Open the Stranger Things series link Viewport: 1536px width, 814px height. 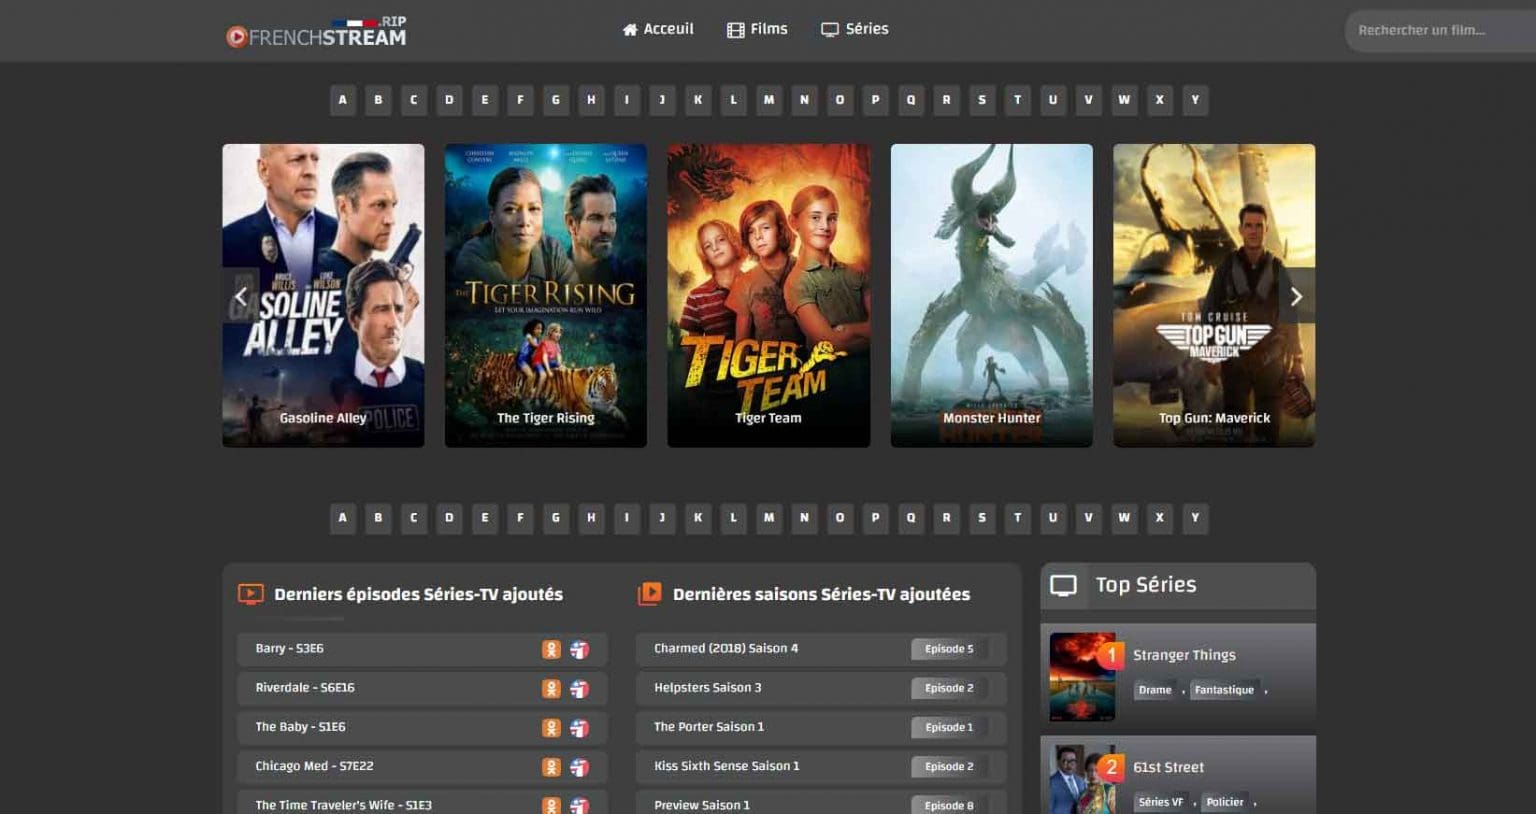(1184, 655)
